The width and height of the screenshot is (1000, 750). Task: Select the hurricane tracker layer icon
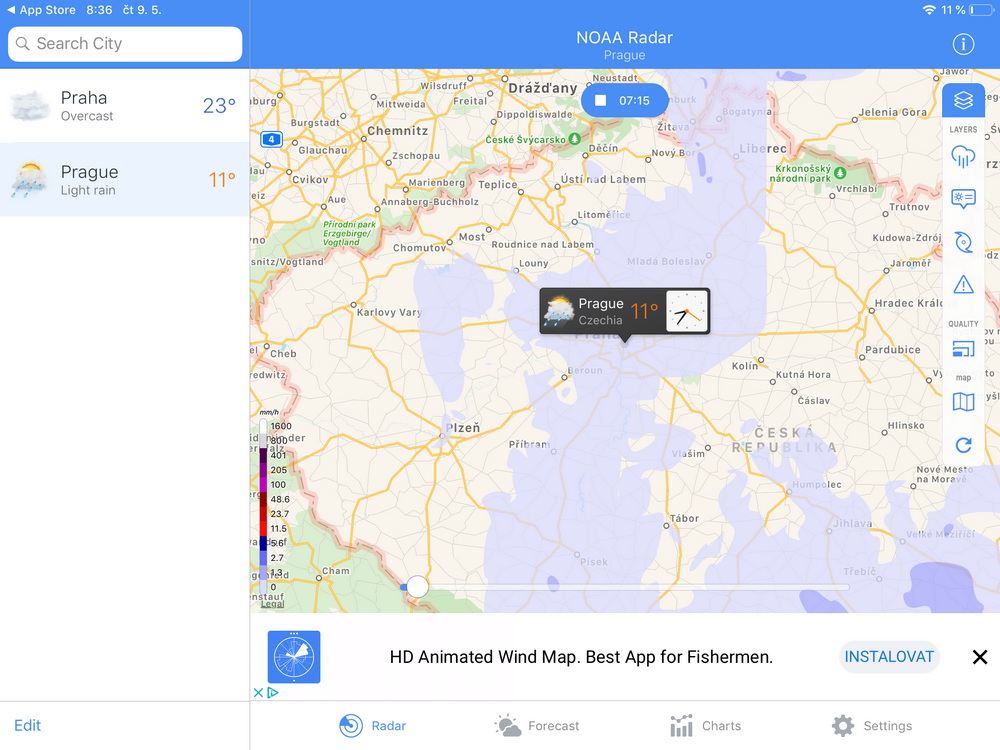click(963, 242)
